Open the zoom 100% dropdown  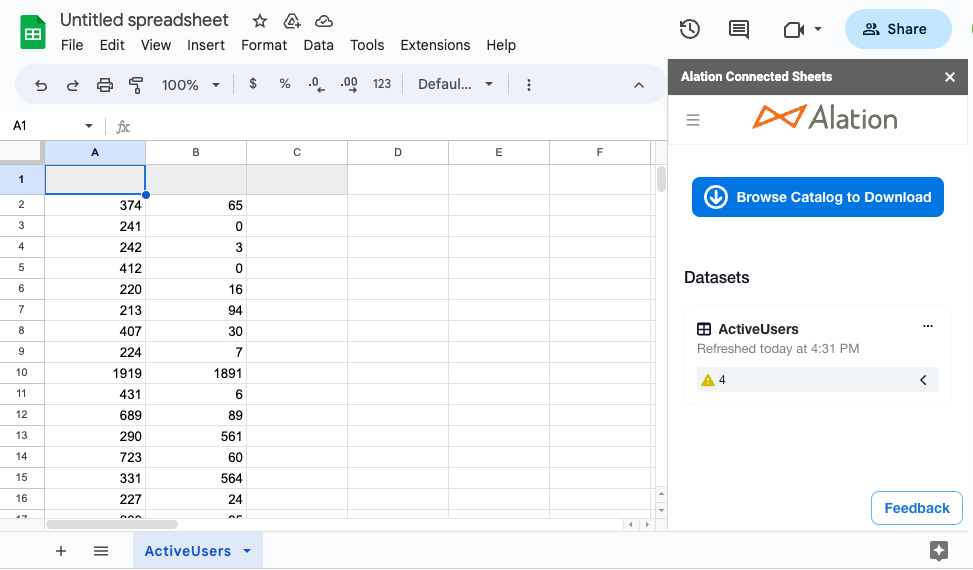click(x=191, y=85)
